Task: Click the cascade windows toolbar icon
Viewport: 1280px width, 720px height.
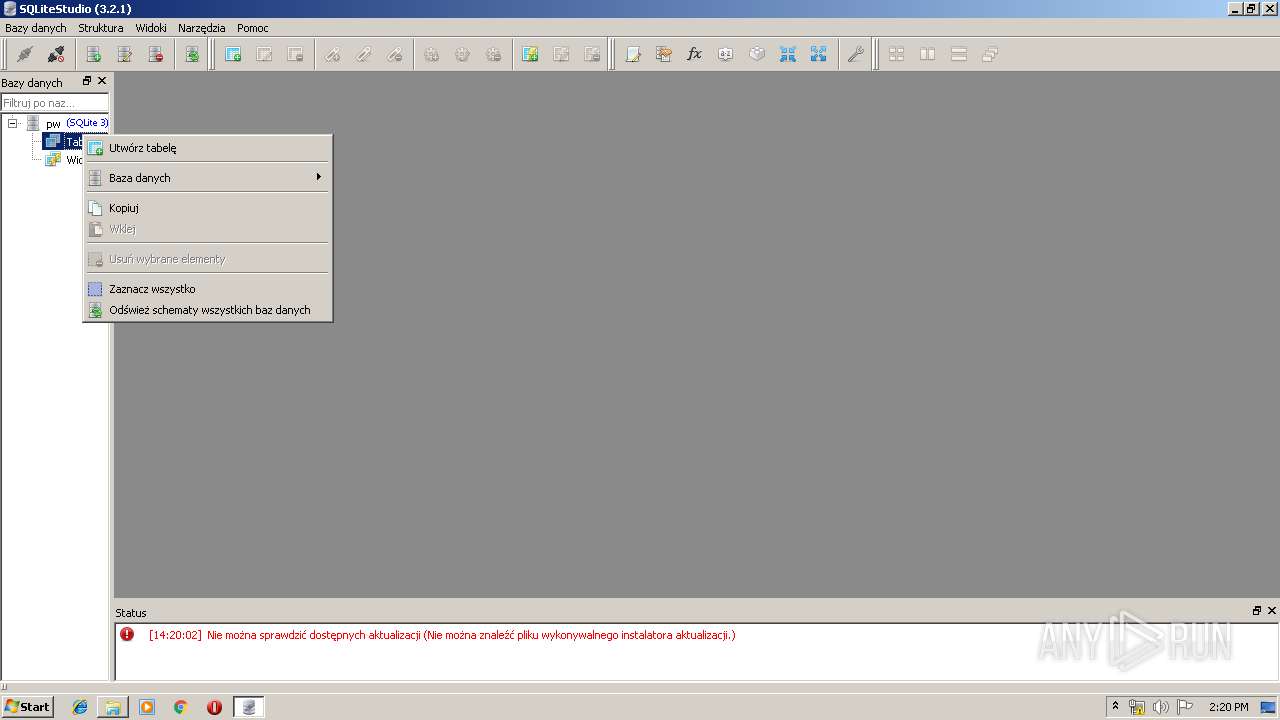Action: pos(990,55)
